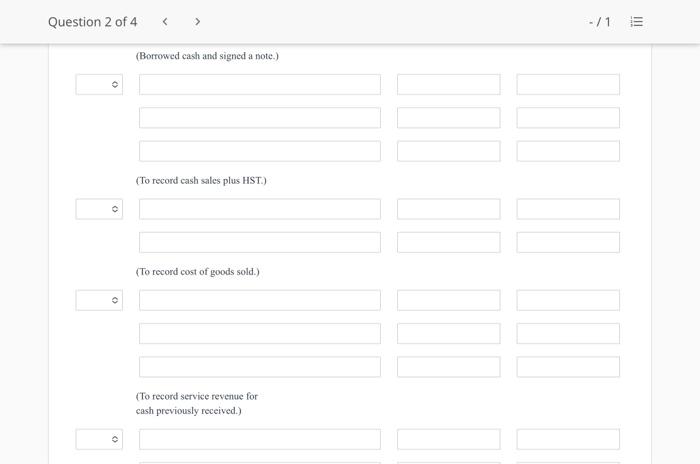
Task: Top-row account field in group above service revenue note
Action: click(x=260, y=300)
